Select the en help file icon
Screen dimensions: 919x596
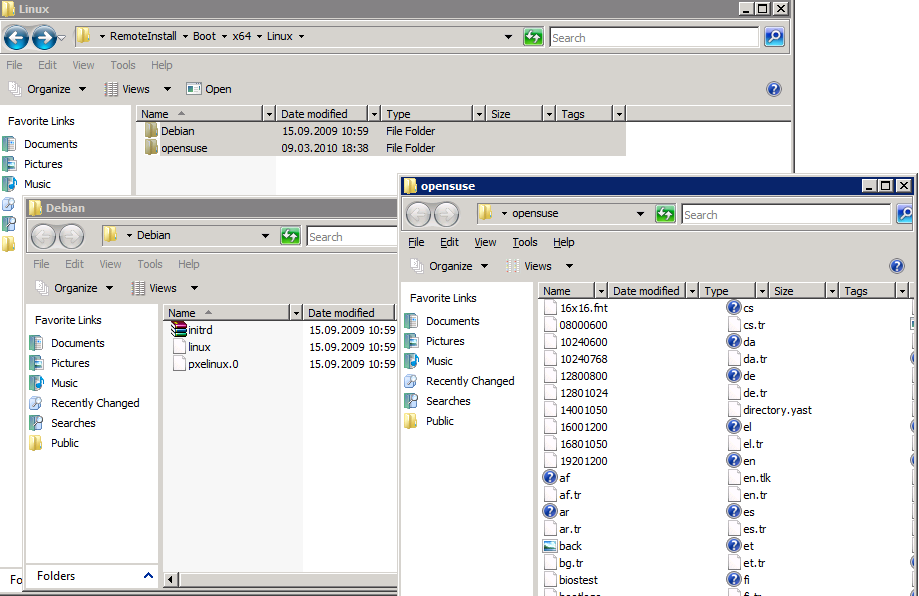[734, 460]
